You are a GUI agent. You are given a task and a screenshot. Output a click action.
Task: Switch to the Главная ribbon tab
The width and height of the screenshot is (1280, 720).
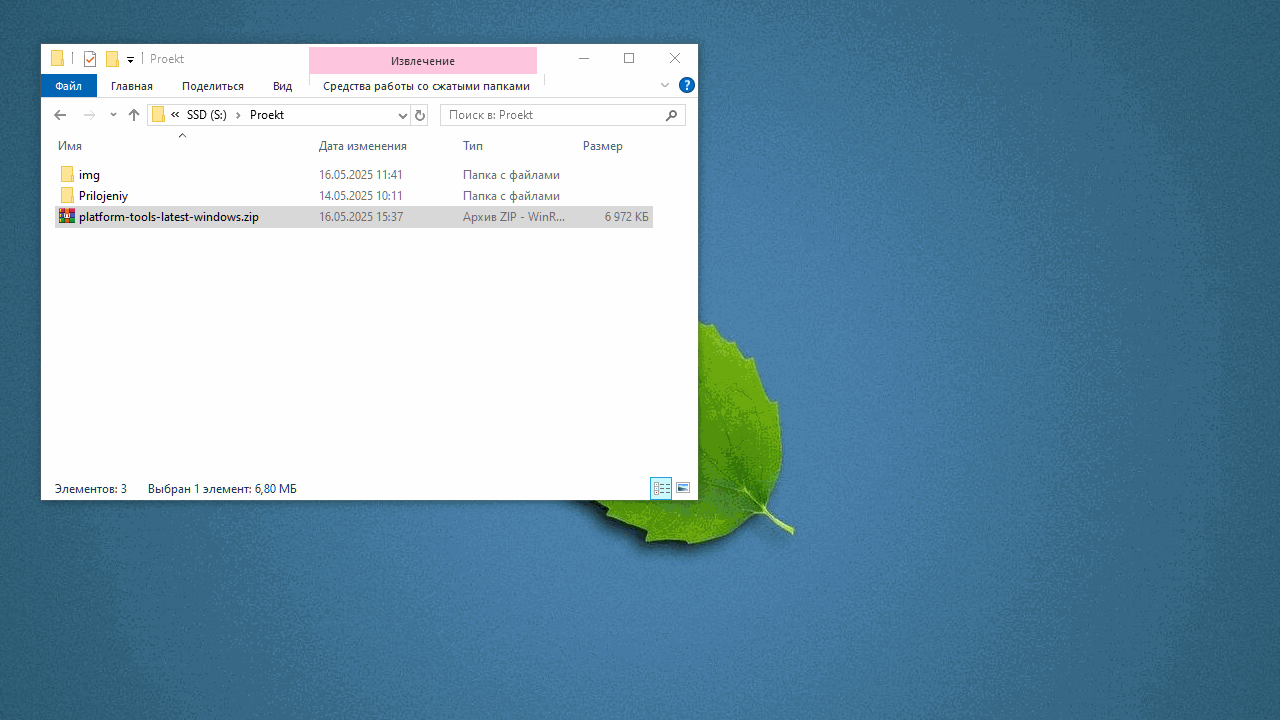coord(132,86)
